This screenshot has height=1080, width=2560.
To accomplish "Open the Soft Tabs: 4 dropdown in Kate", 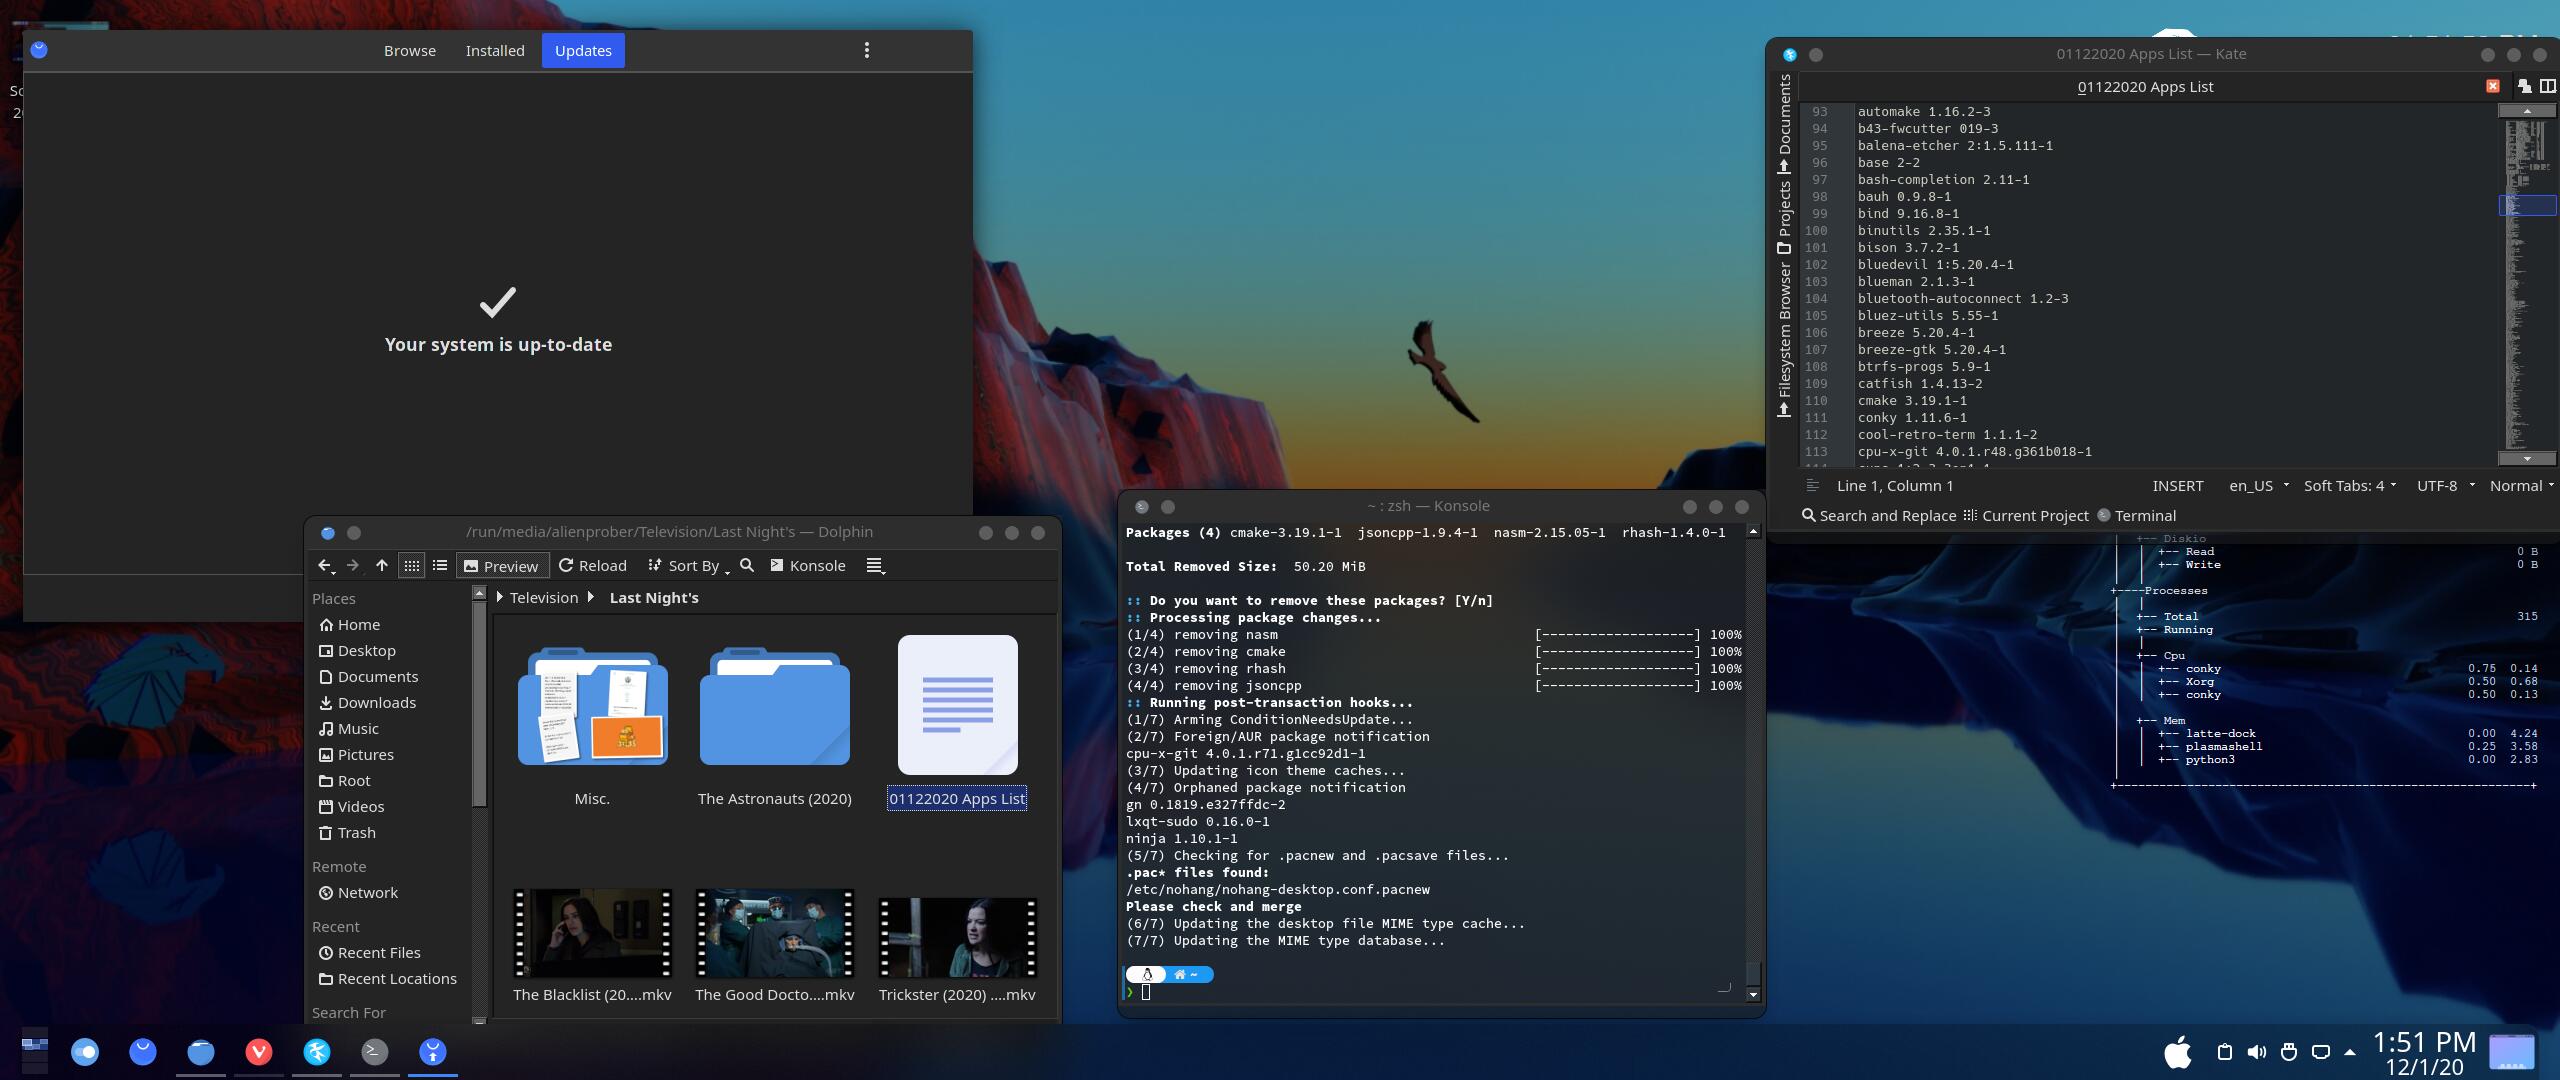I will pyautogui.click(x=2349, y=485).
